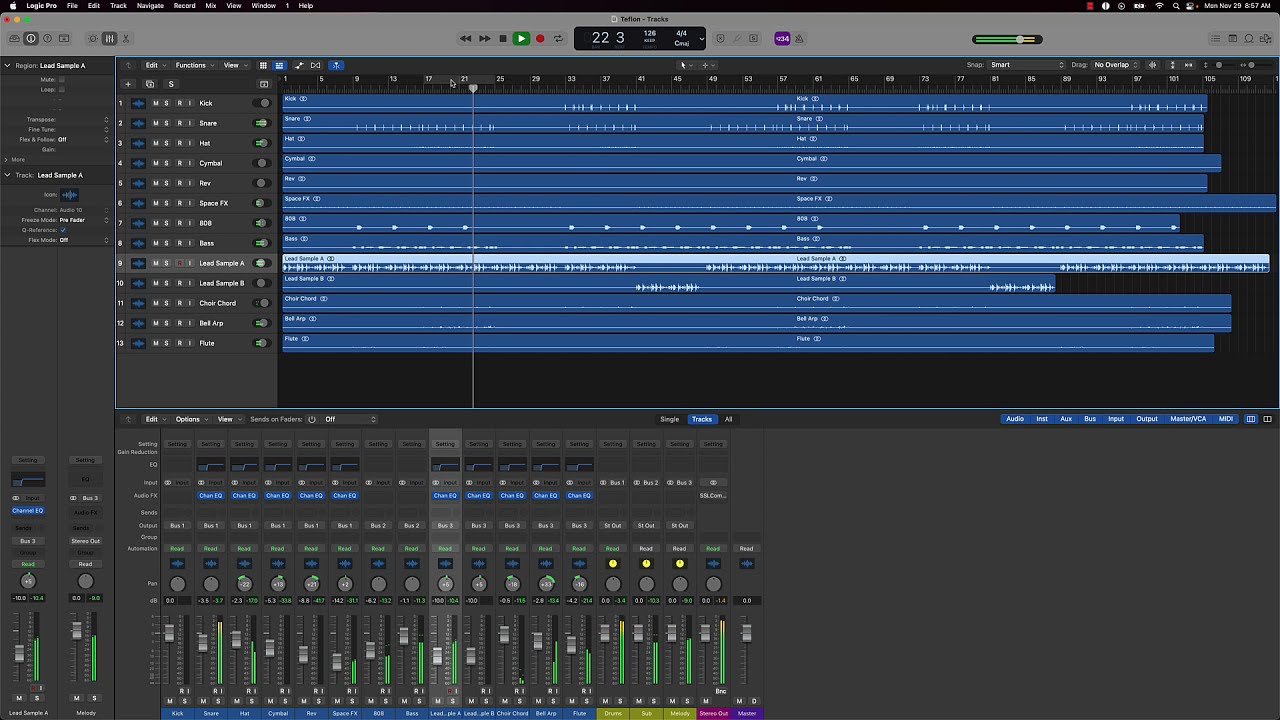
Task: Toggle Cycle mode button
Action: pos(558,39)
